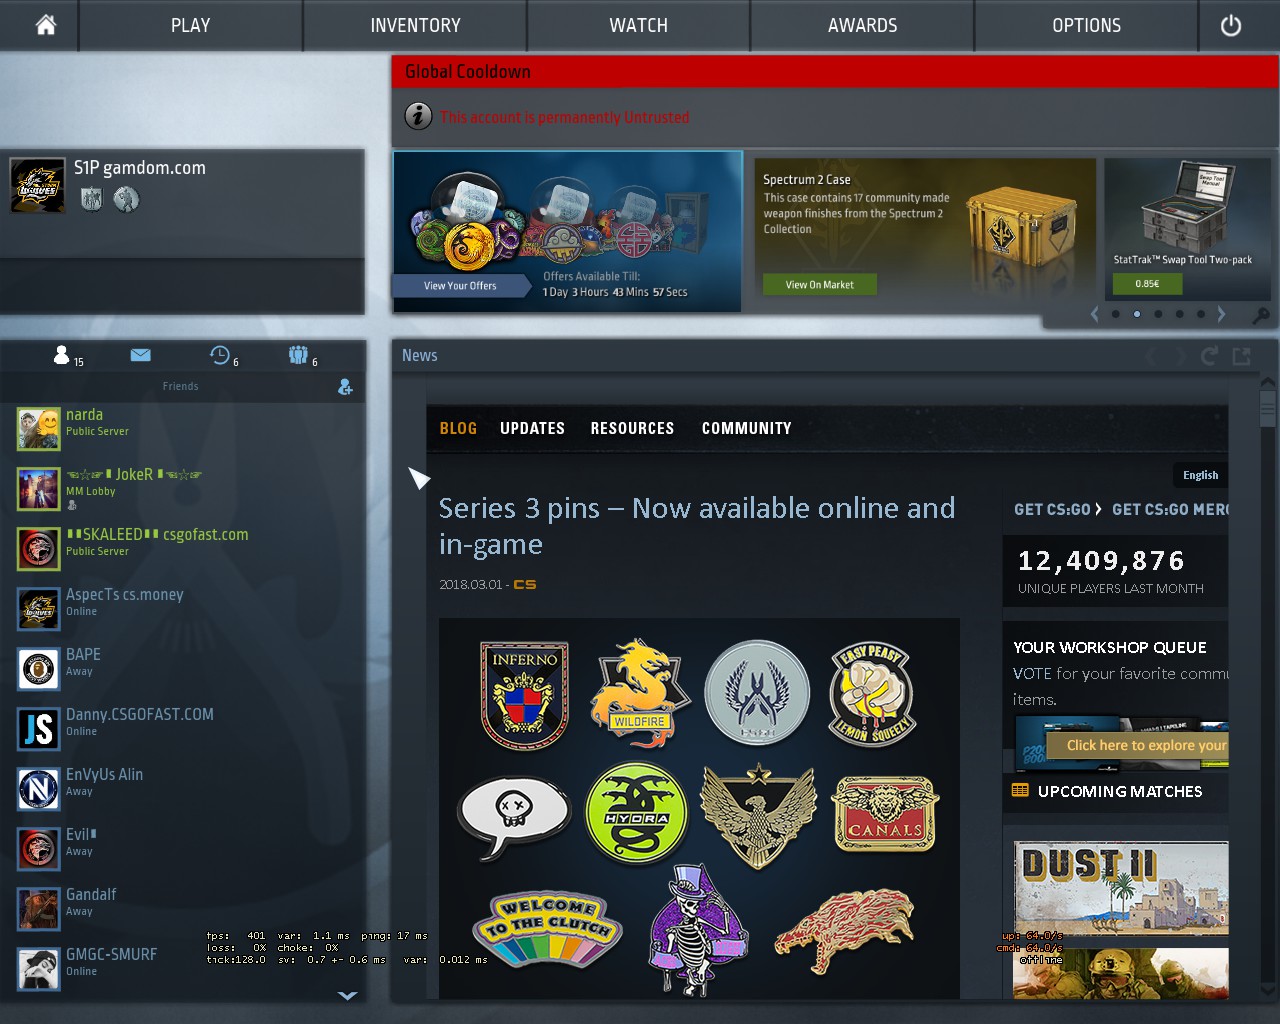Select friend JokeR in MM Lobby
The height and width of the screenshot is (1024, 1280).
coord(190,489)
